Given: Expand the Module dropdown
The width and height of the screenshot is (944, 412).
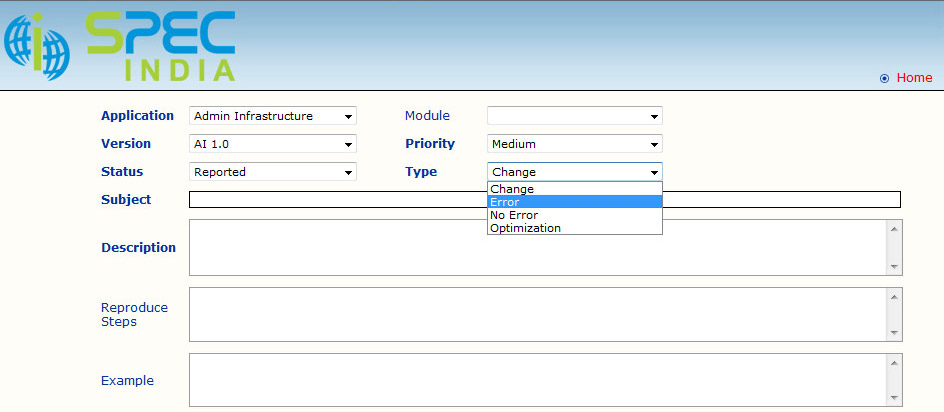Looking at the screenshot, I should (574, 116).
